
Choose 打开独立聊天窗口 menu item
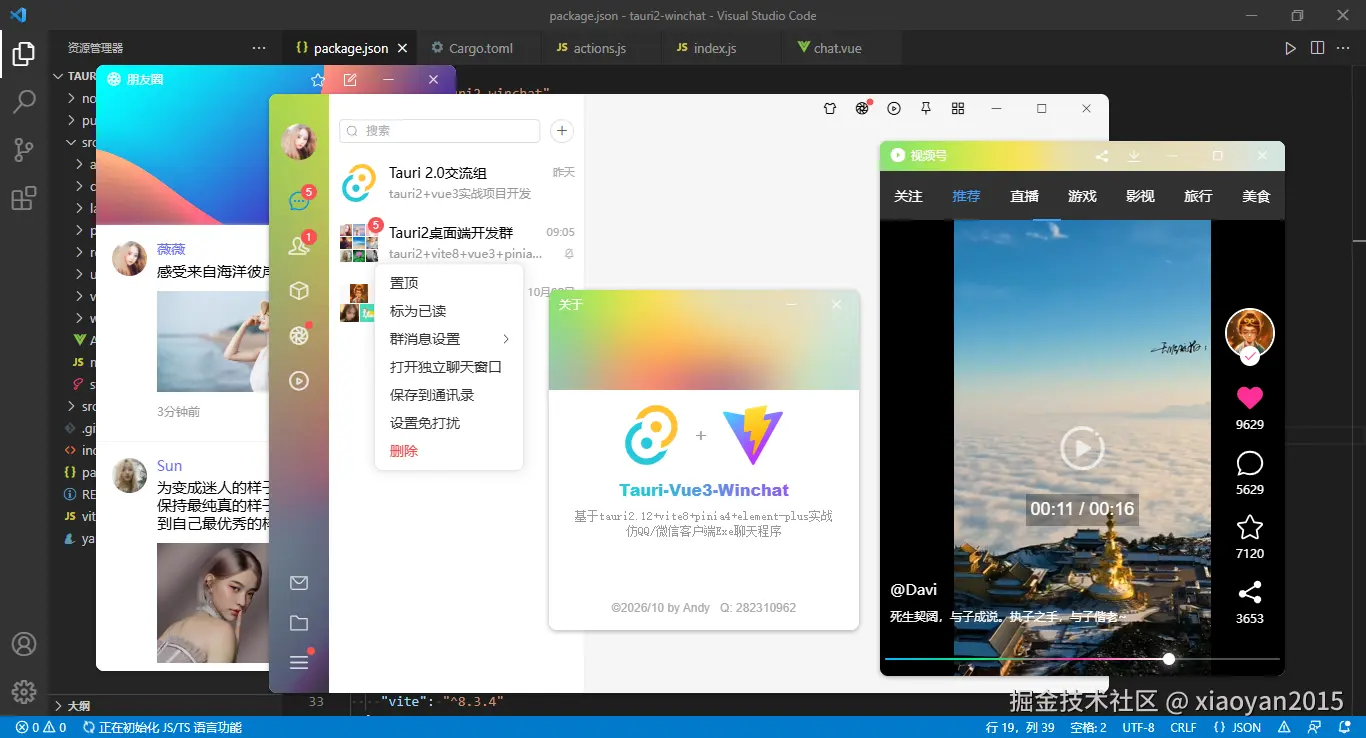point(449,367)
